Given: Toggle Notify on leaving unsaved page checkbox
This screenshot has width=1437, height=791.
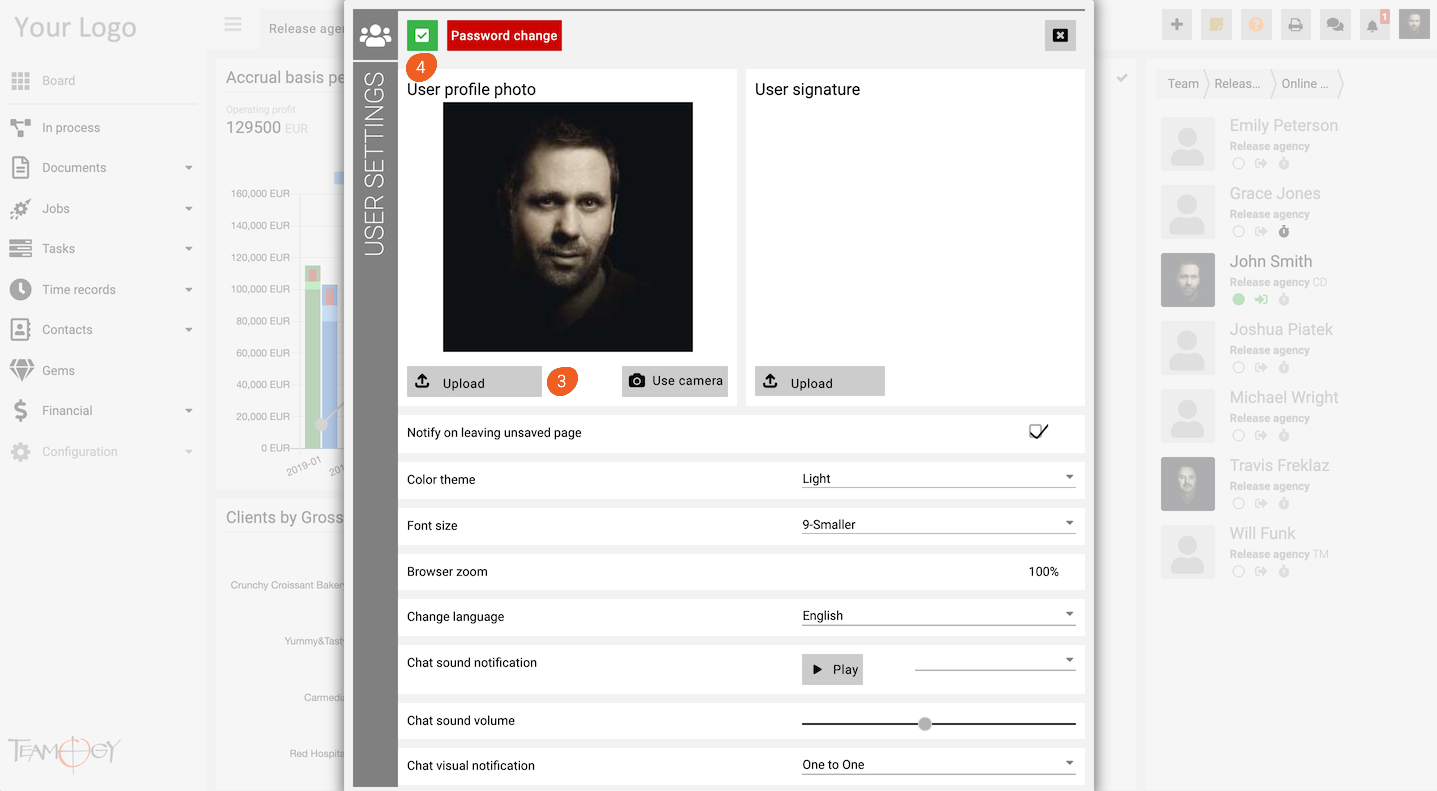Looking at the screenshot, I should (1038, 432).
